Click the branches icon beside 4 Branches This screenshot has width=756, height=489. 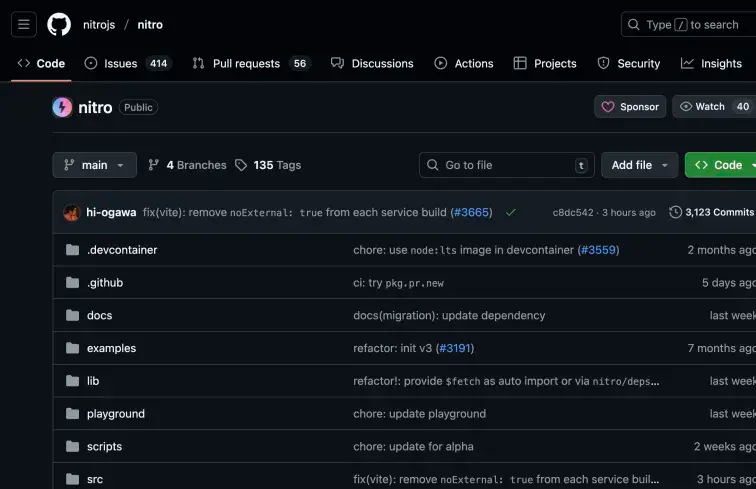click(x=154, y=165)
